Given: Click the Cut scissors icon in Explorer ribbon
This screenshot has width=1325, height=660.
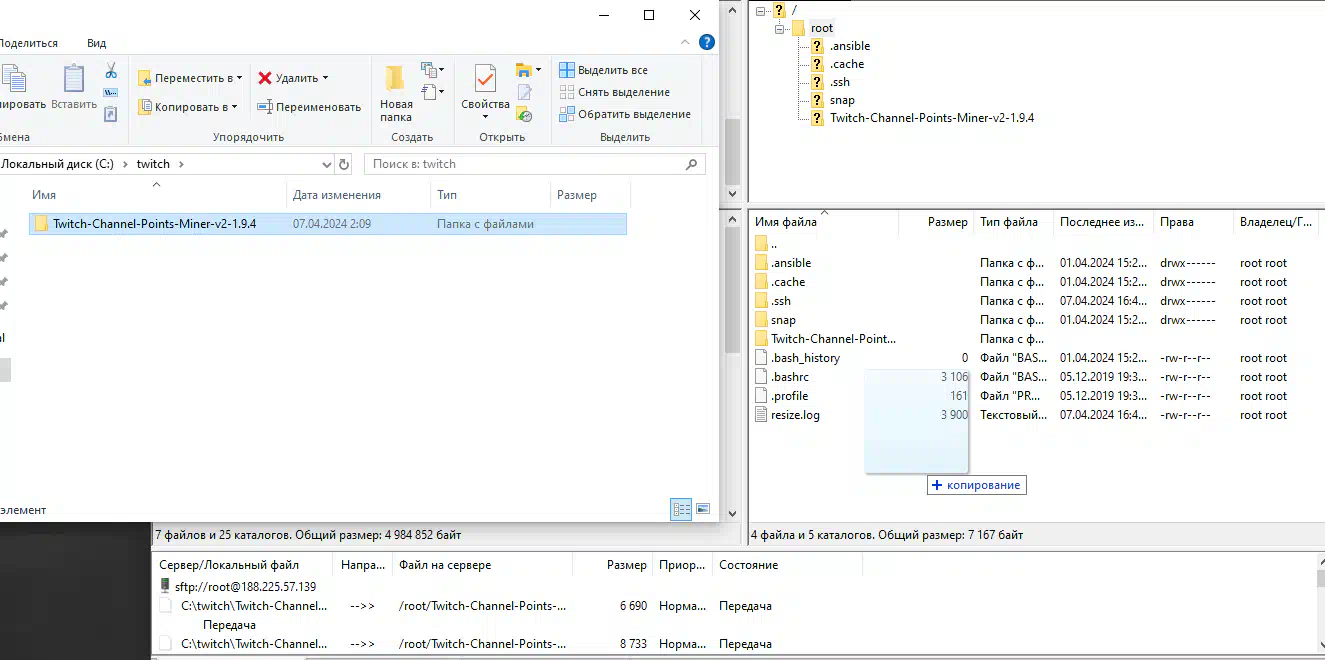Looking at the screenshot, I should pyautogui.click(x=111, y=71).
